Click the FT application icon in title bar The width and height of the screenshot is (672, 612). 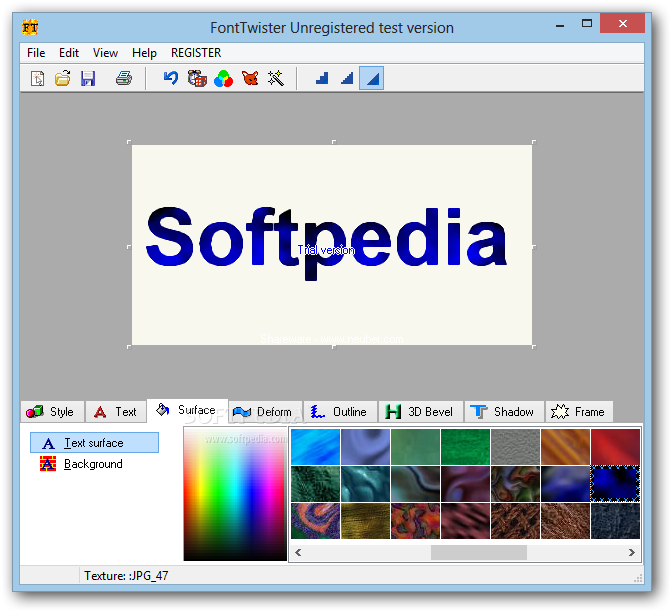(30, 28)
